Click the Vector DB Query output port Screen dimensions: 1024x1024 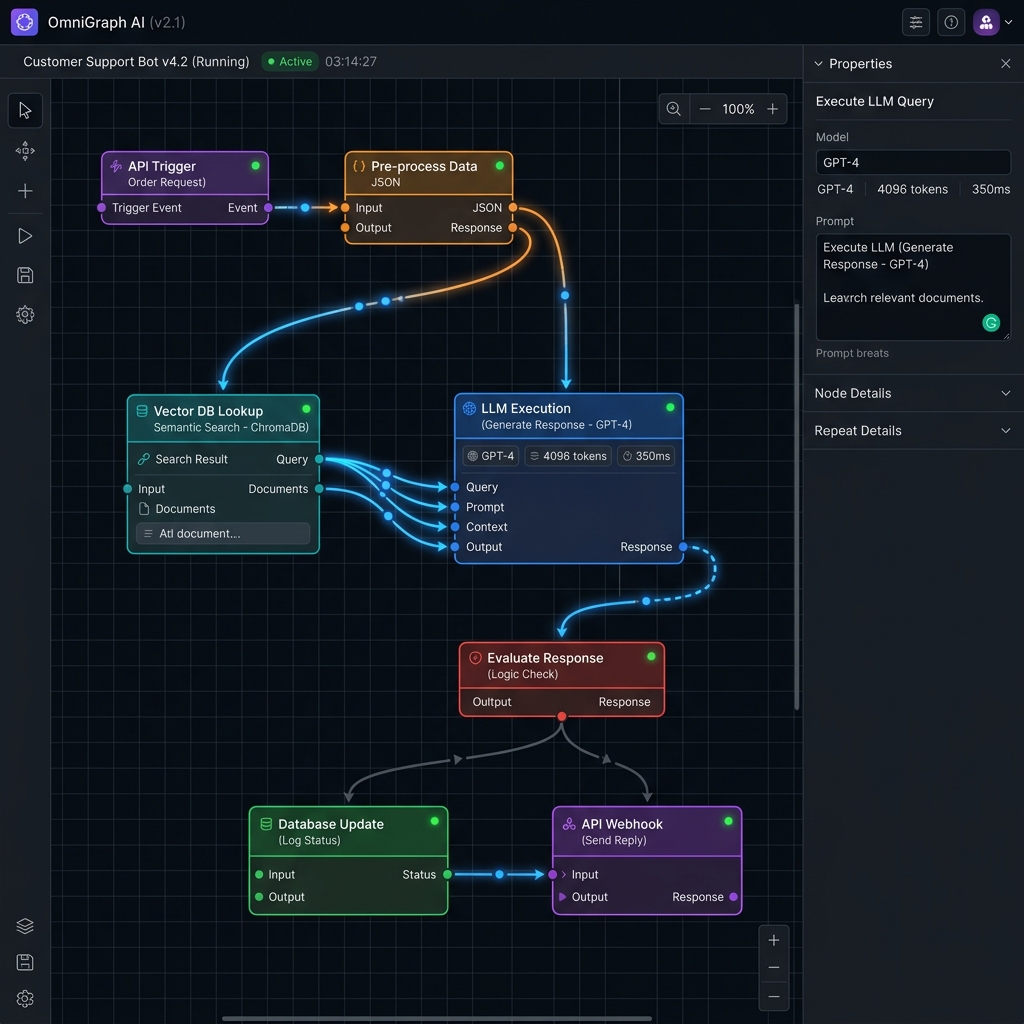pyautogui.click(x=319, y=459)
